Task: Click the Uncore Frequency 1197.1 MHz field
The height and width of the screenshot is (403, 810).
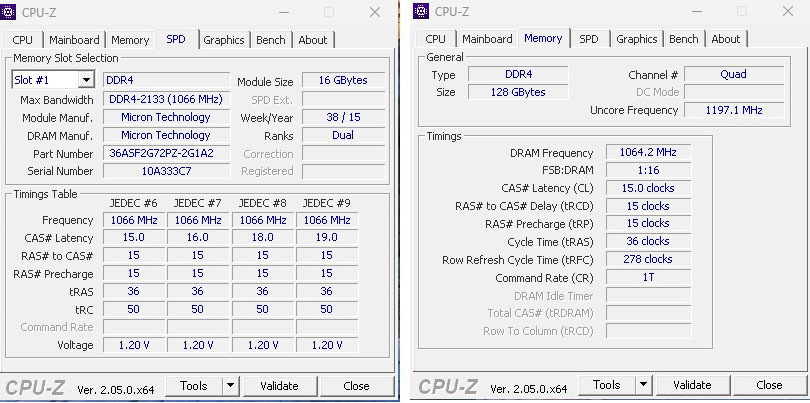Action: pyautogui.click(x=734, y=110)
